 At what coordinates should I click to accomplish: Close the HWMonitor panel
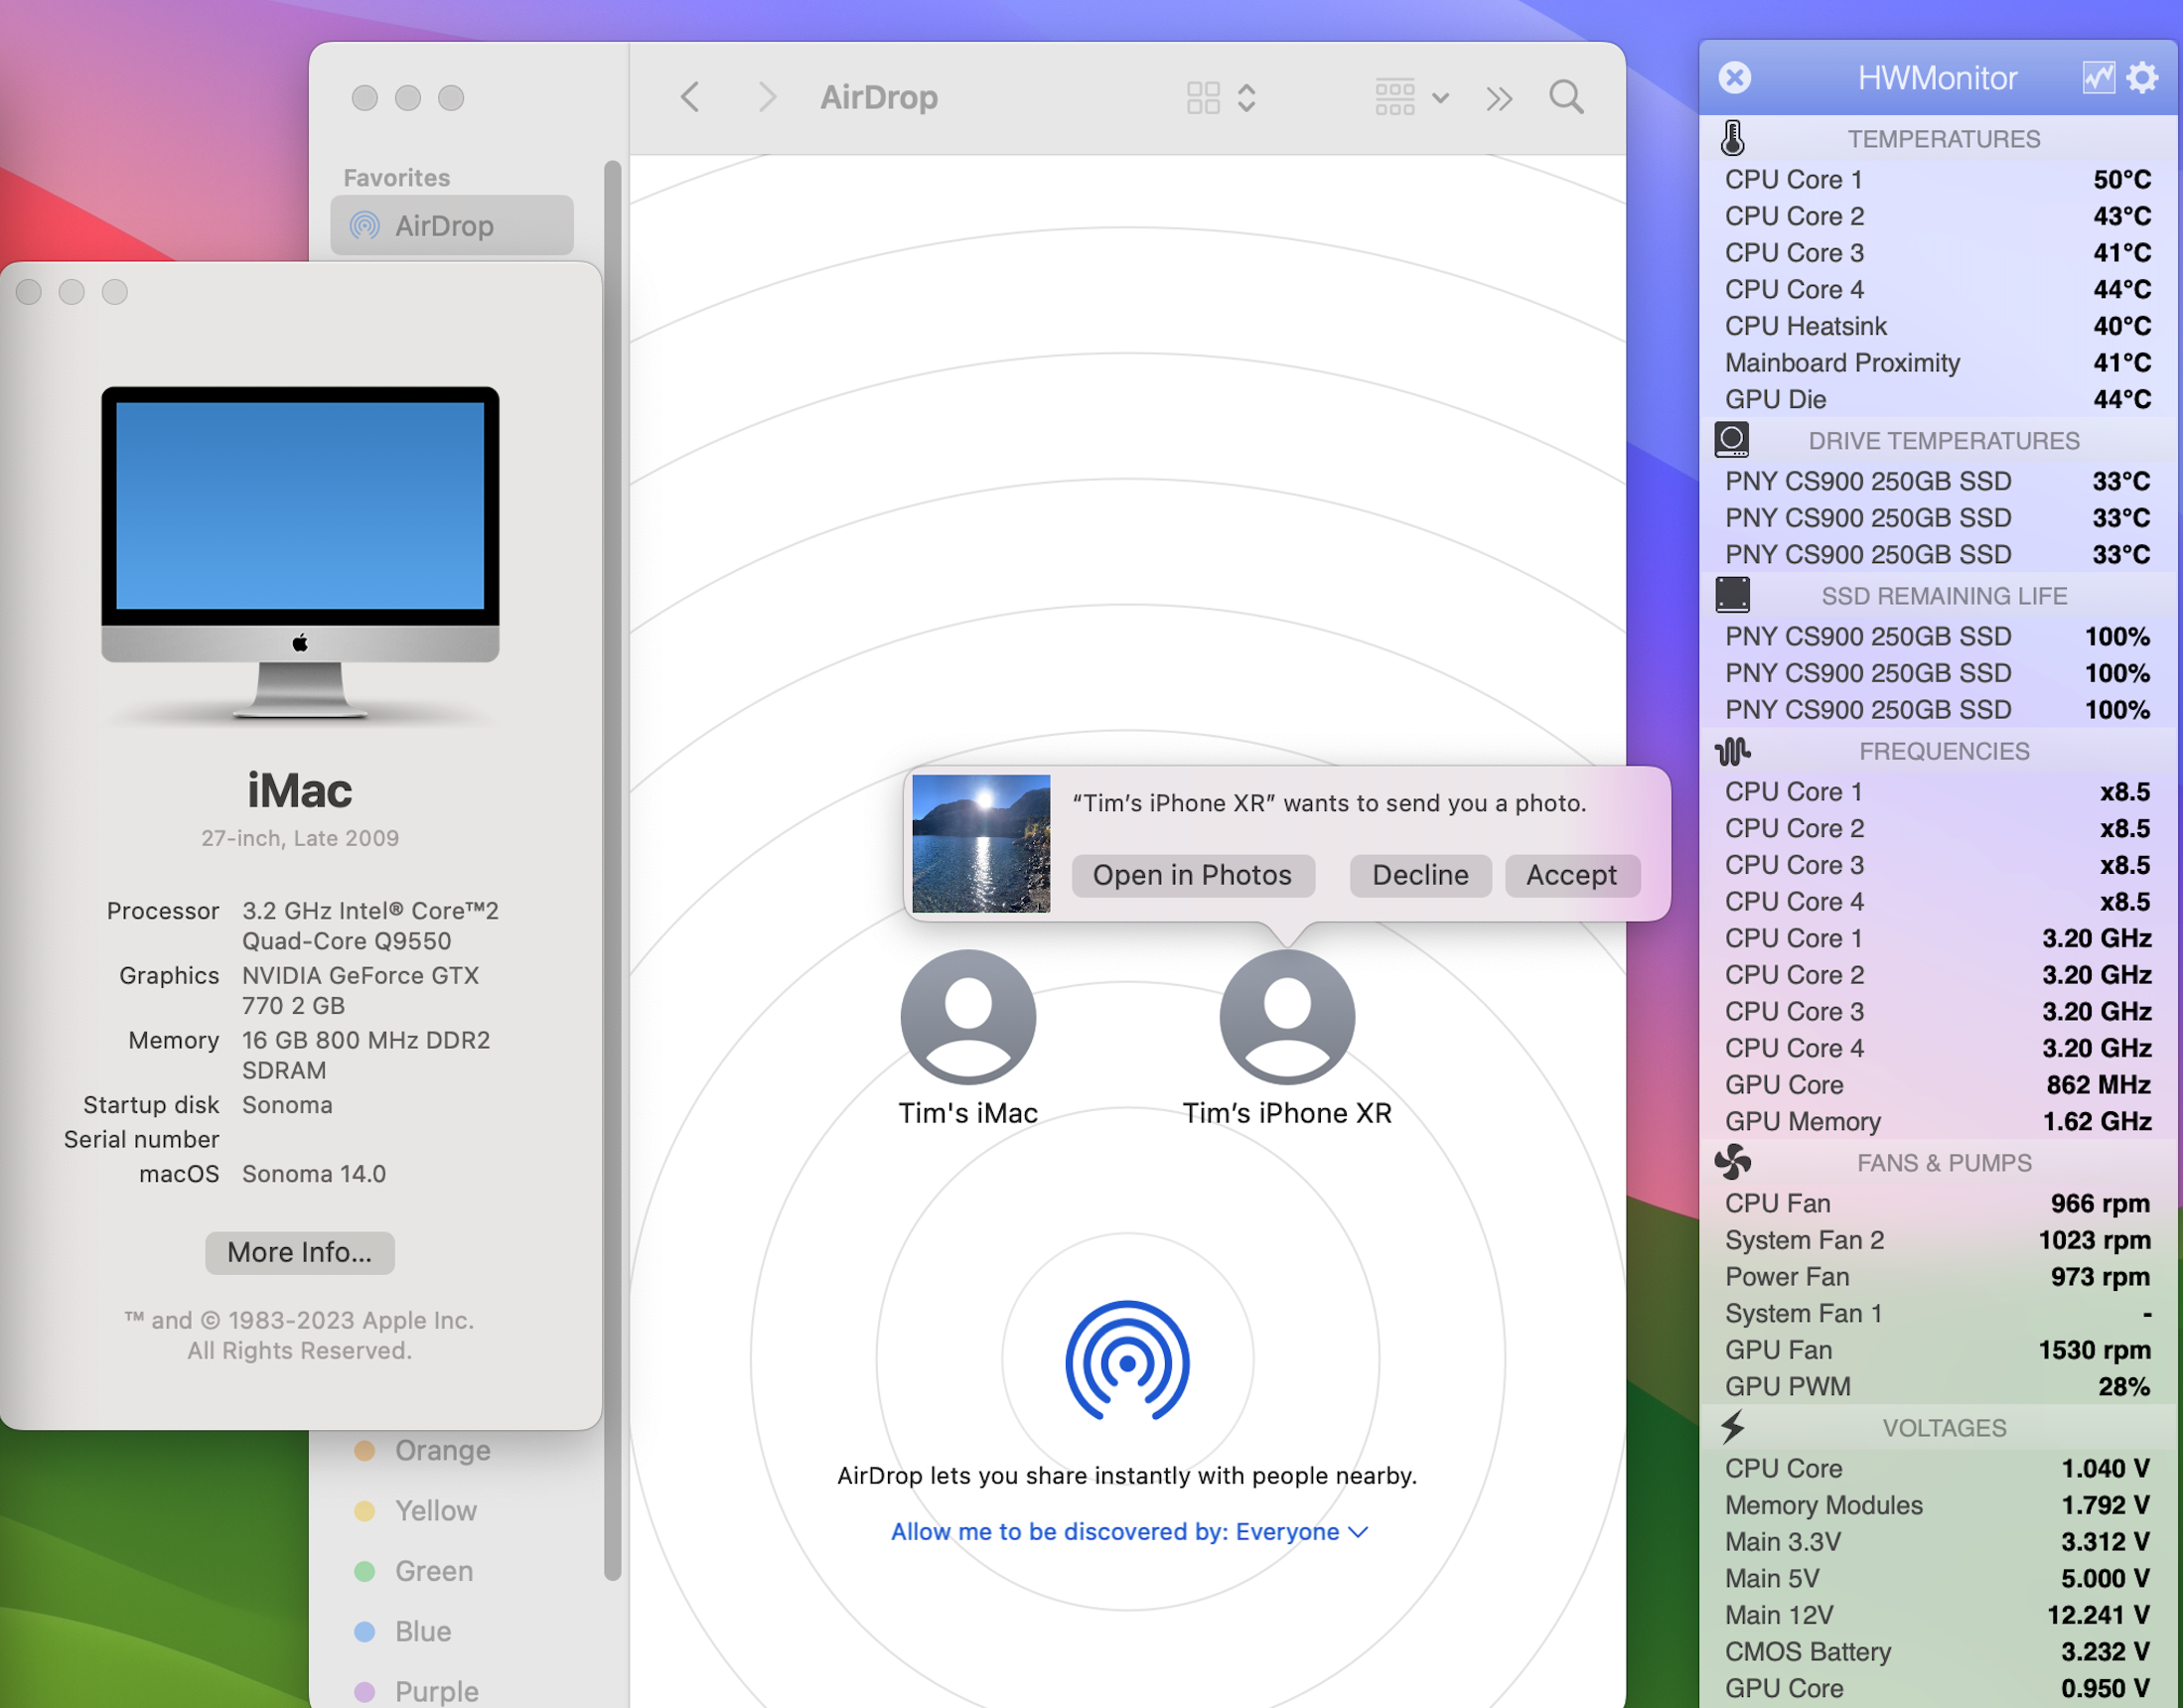[x=1735, y=77]
